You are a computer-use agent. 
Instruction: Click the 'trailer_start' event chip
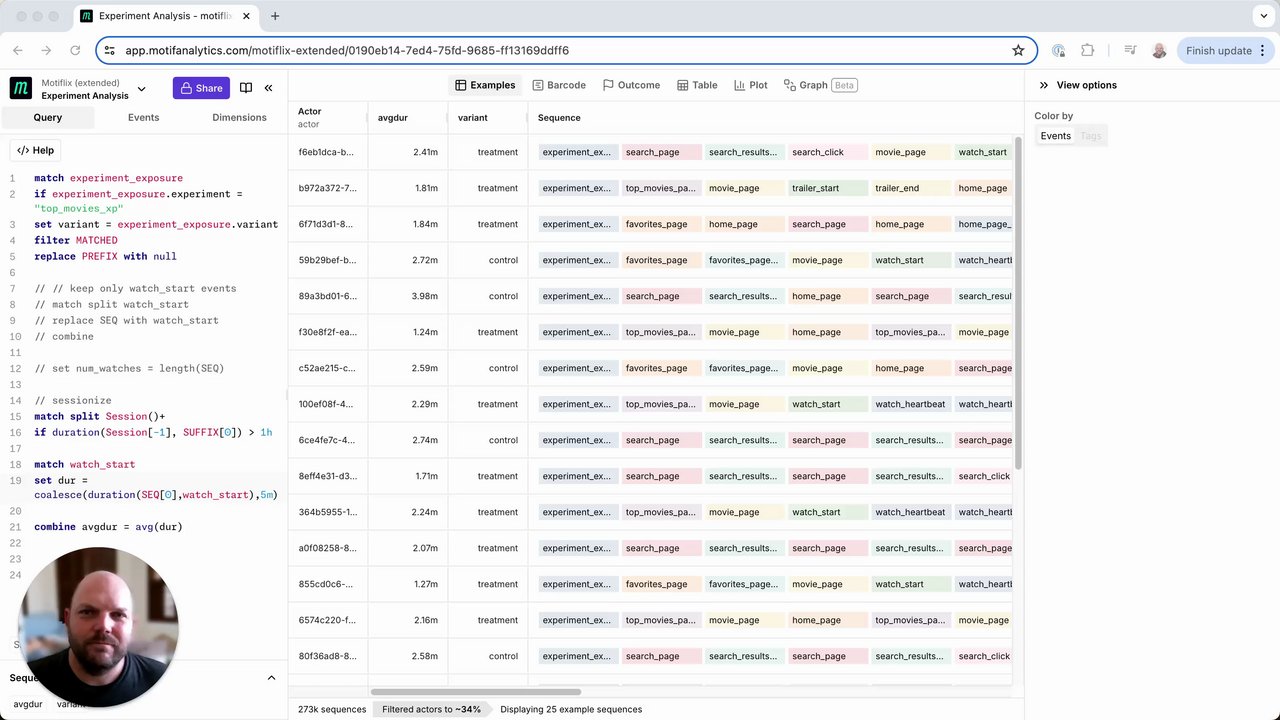(827, 188)
